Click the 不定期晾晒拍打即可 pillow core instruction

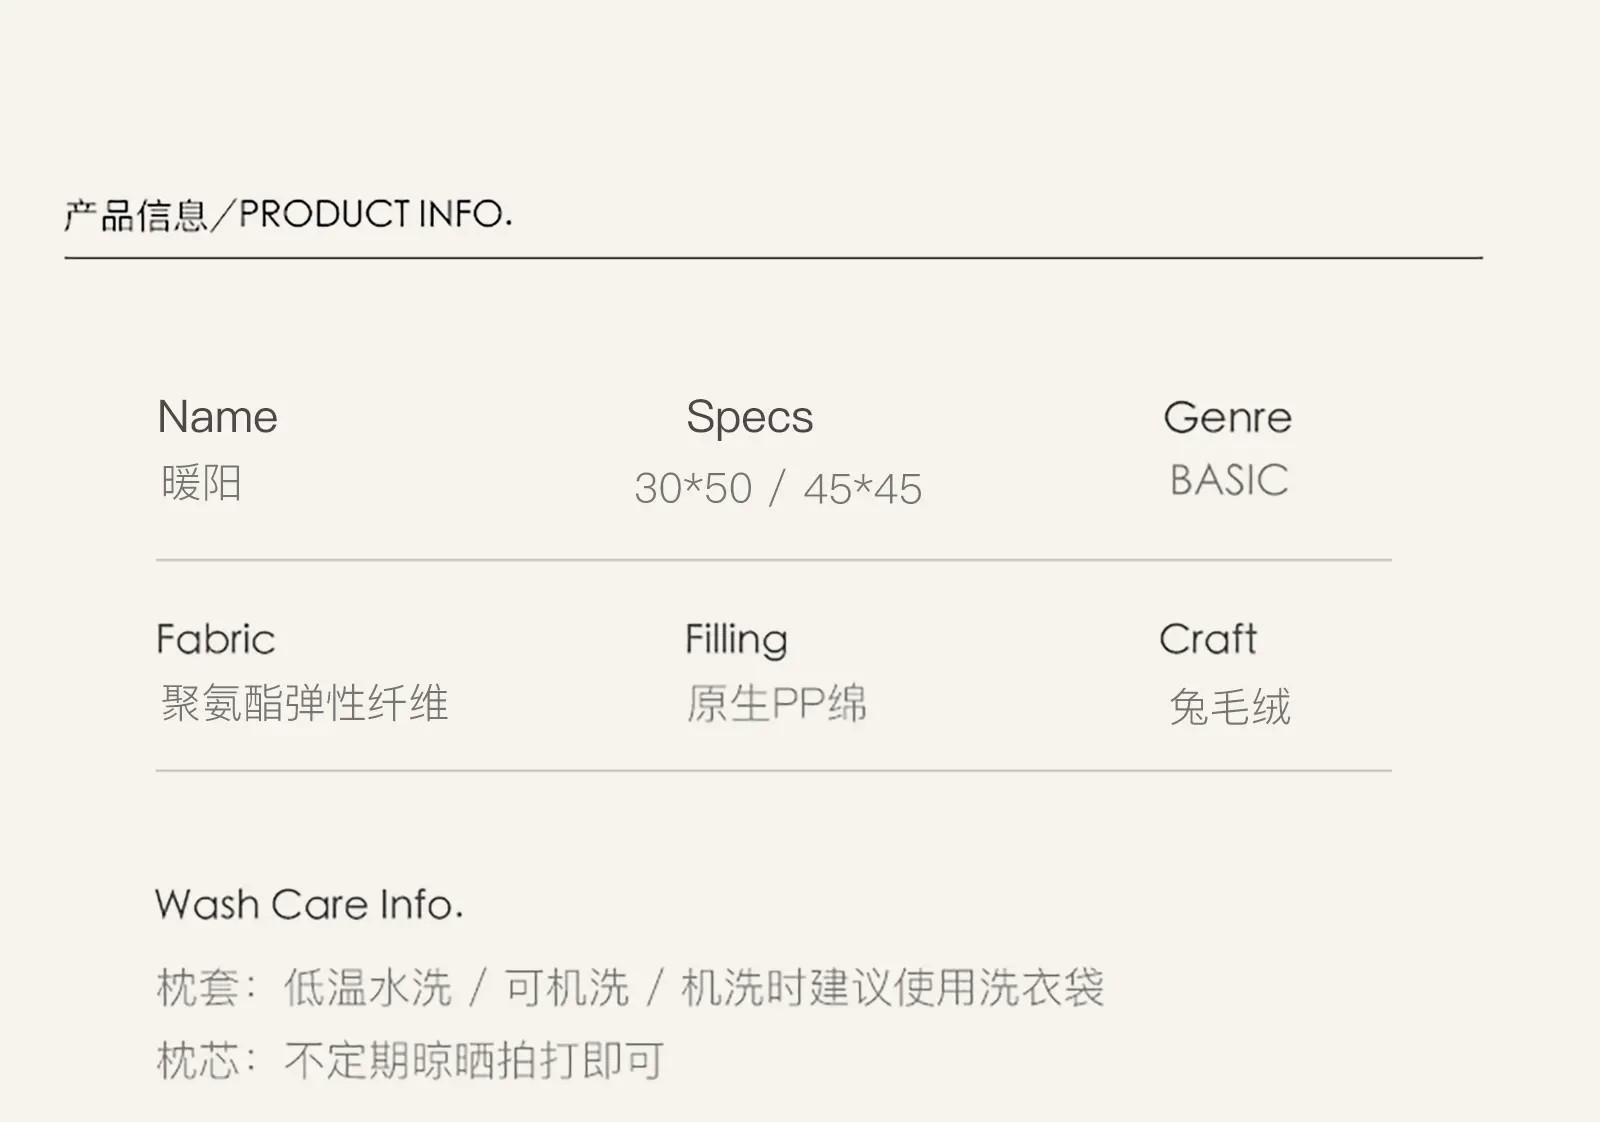(x=474, y=1060)
